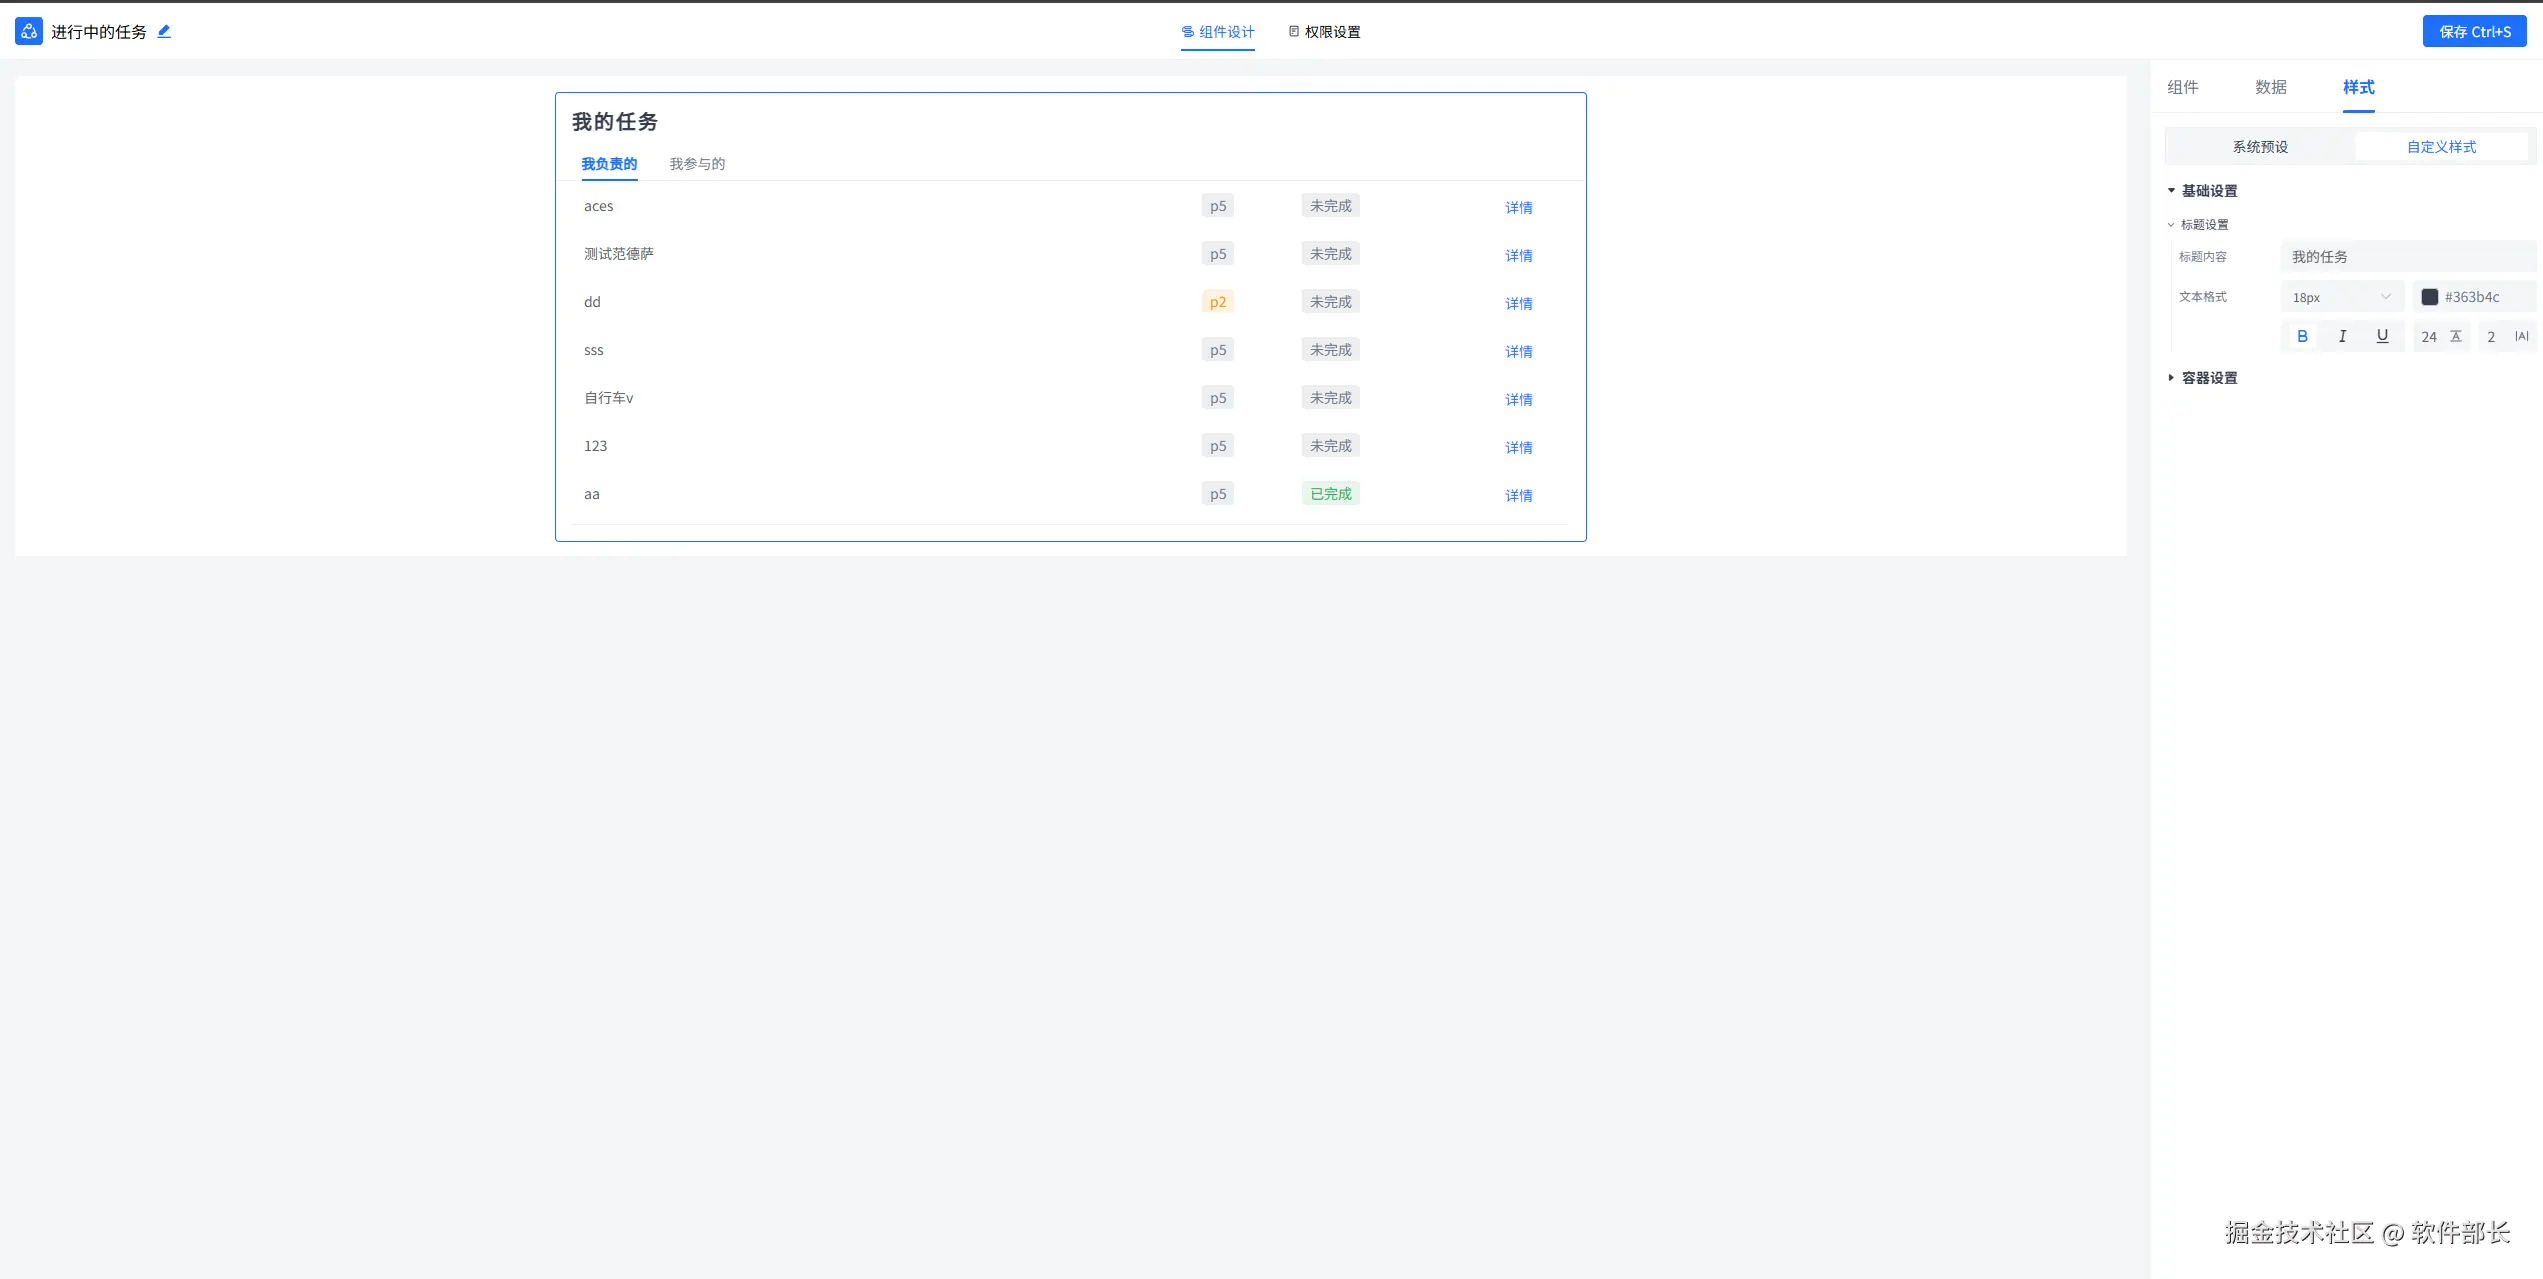Collapse the 基础设置 section
Image resolution: width=2543 pixels, height=1279 pixels.
[x=2171, y=191]
